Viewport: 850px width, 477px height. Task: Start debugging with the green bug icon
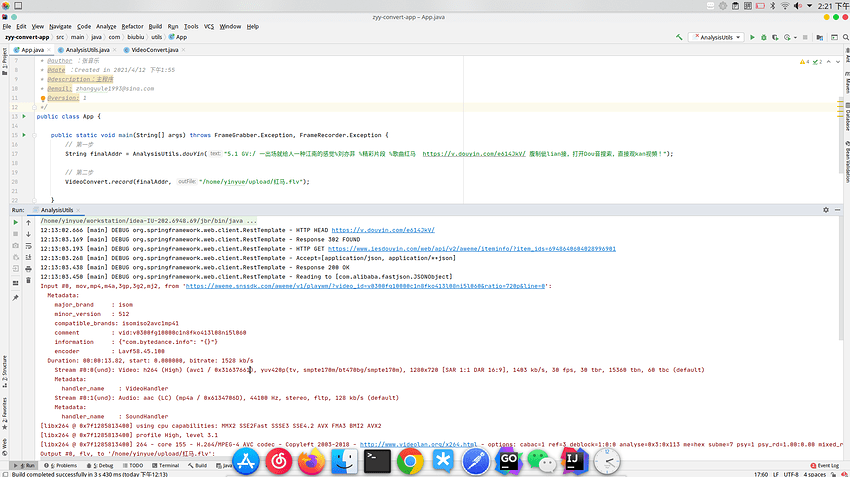[x=764, y=37]
